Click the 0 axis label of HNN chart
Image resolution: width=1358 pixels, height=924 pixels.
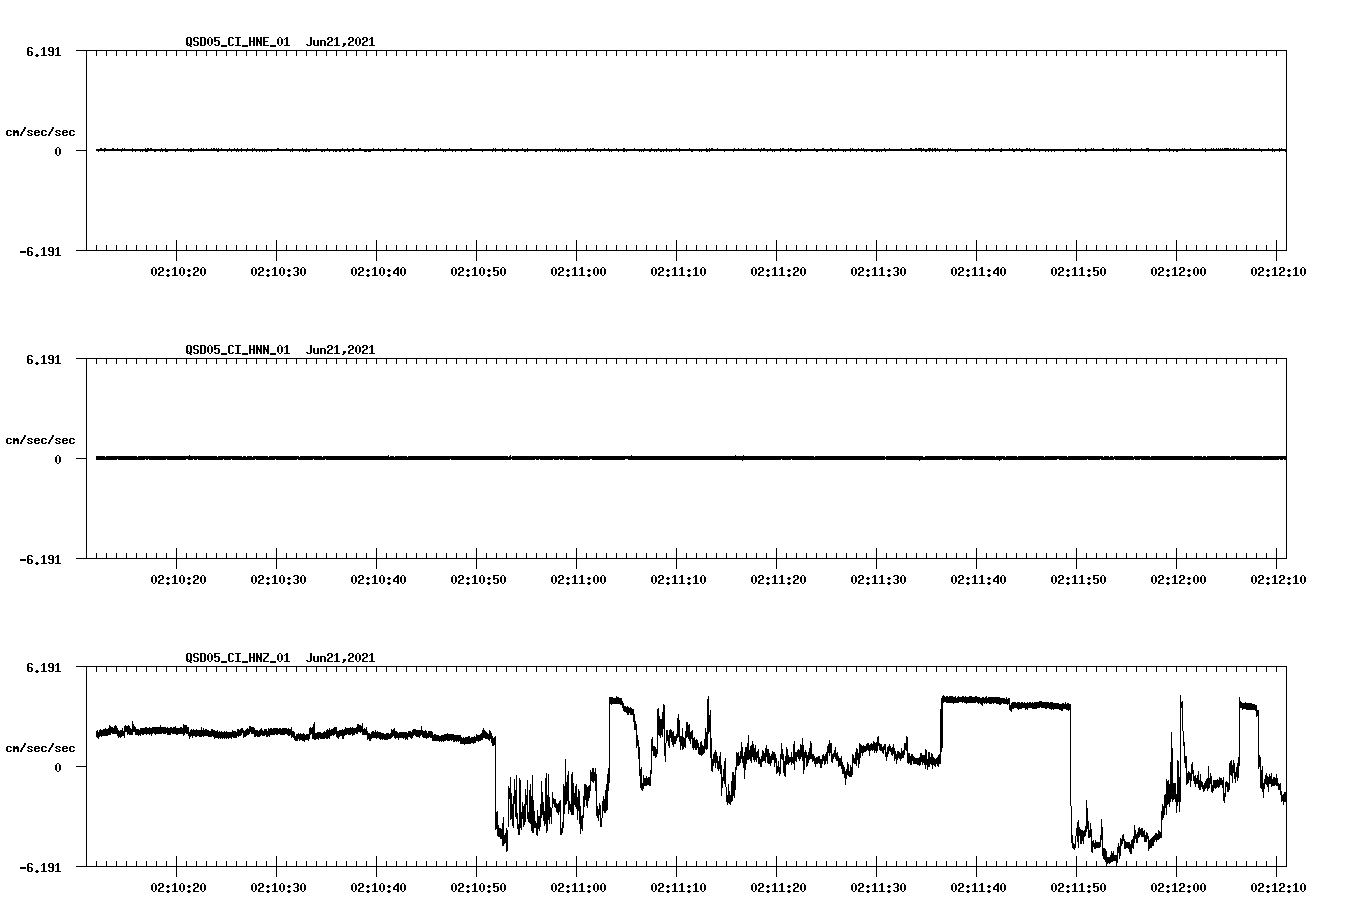pyautogui.click(x=58, y=459)
